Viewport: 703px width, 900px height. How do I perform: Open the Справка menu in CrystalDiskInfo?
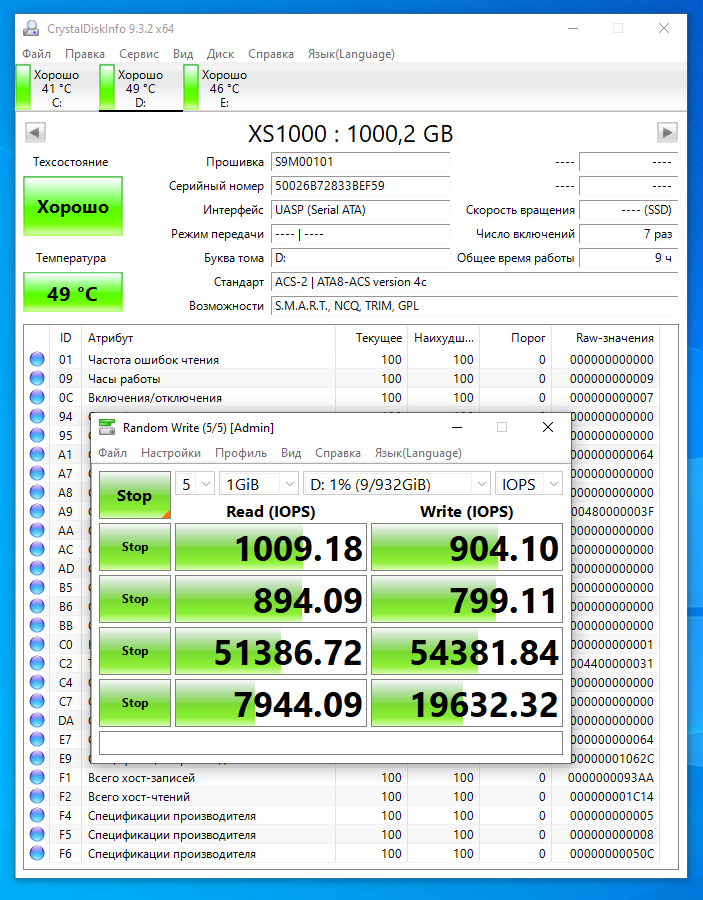271,54
